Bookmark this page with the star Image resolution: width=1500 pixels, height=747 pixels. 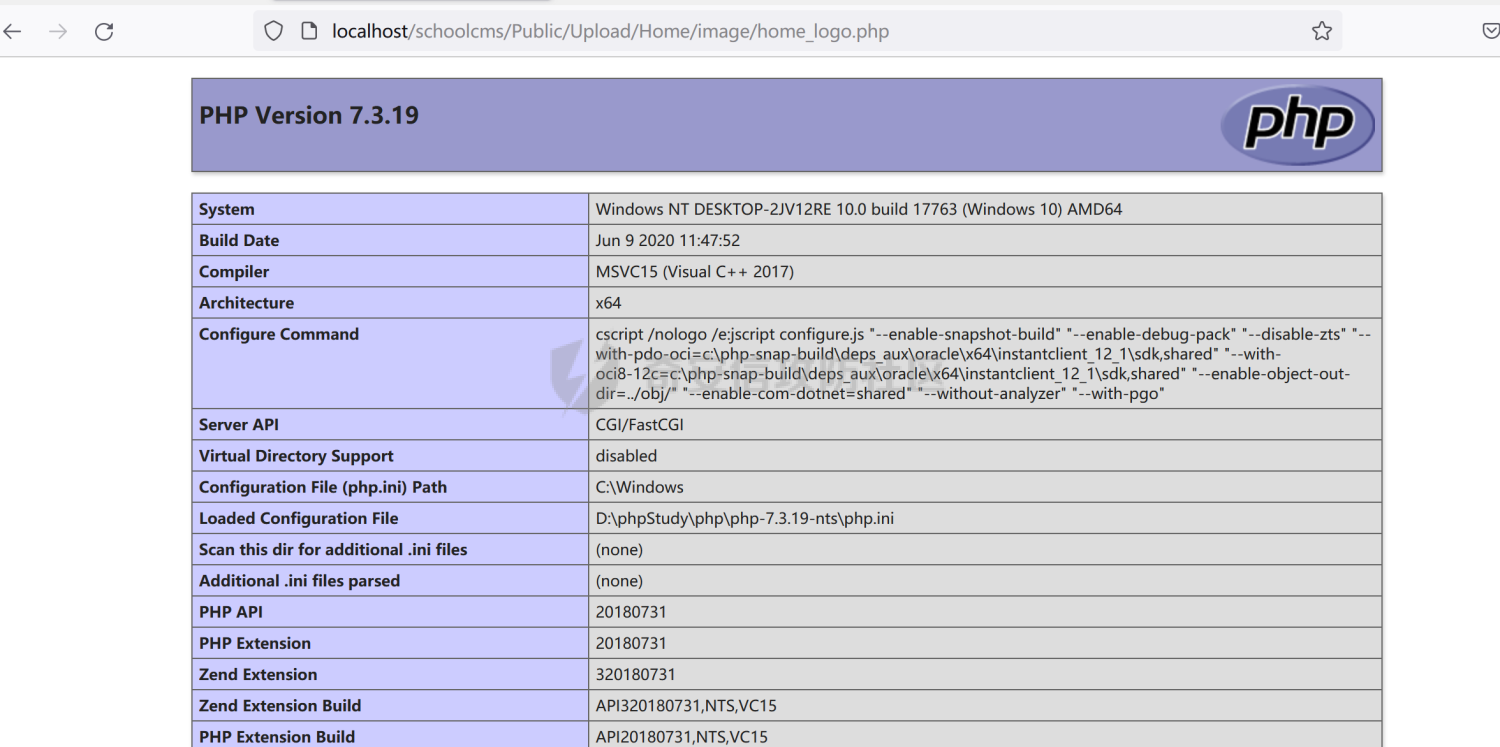pos(1322,31)
